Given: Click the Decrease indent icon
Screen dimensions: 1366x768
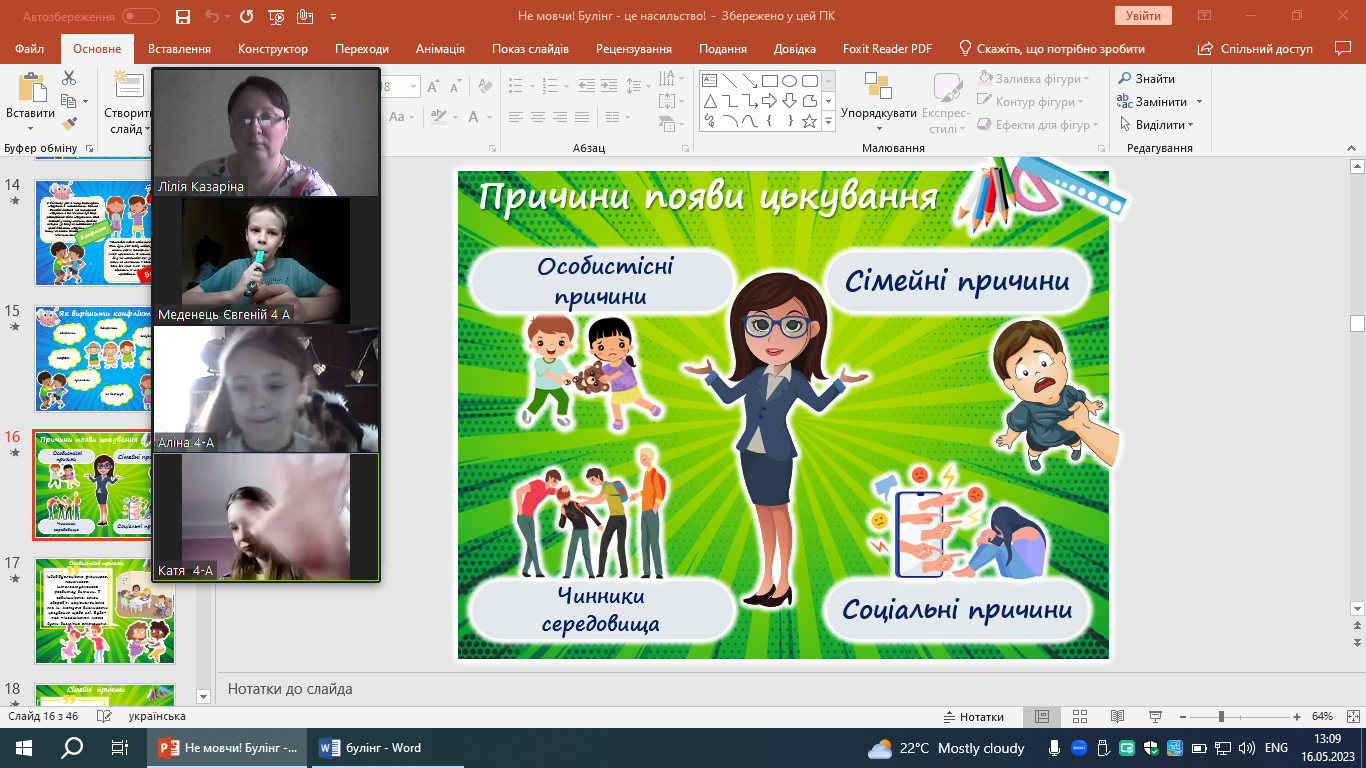Looking at the screenshot, I should tap(586, 87).
